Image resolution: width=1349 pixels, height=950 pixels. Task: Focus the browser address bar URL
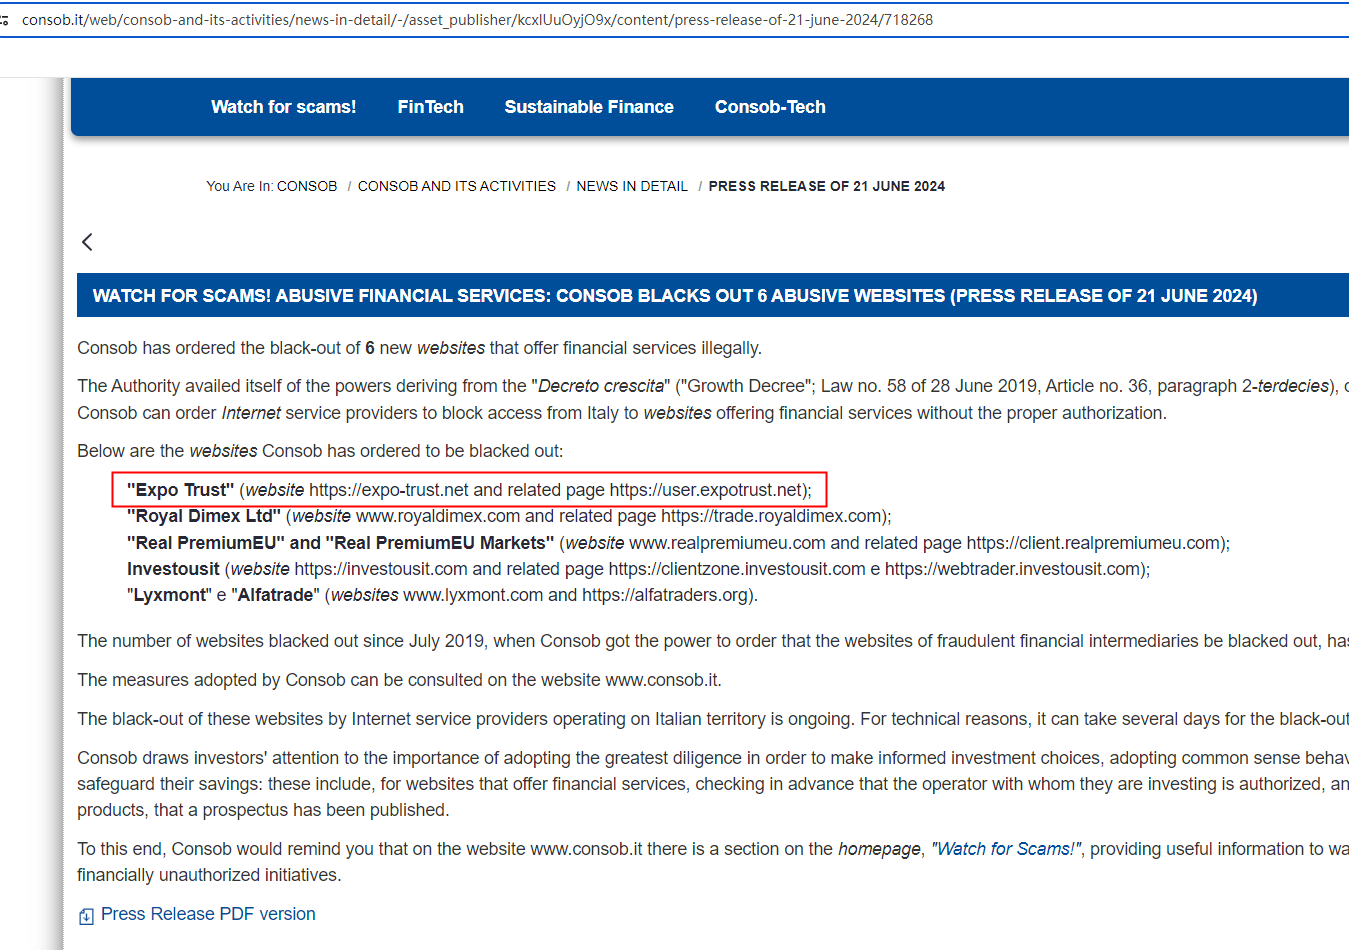[477, 20]
